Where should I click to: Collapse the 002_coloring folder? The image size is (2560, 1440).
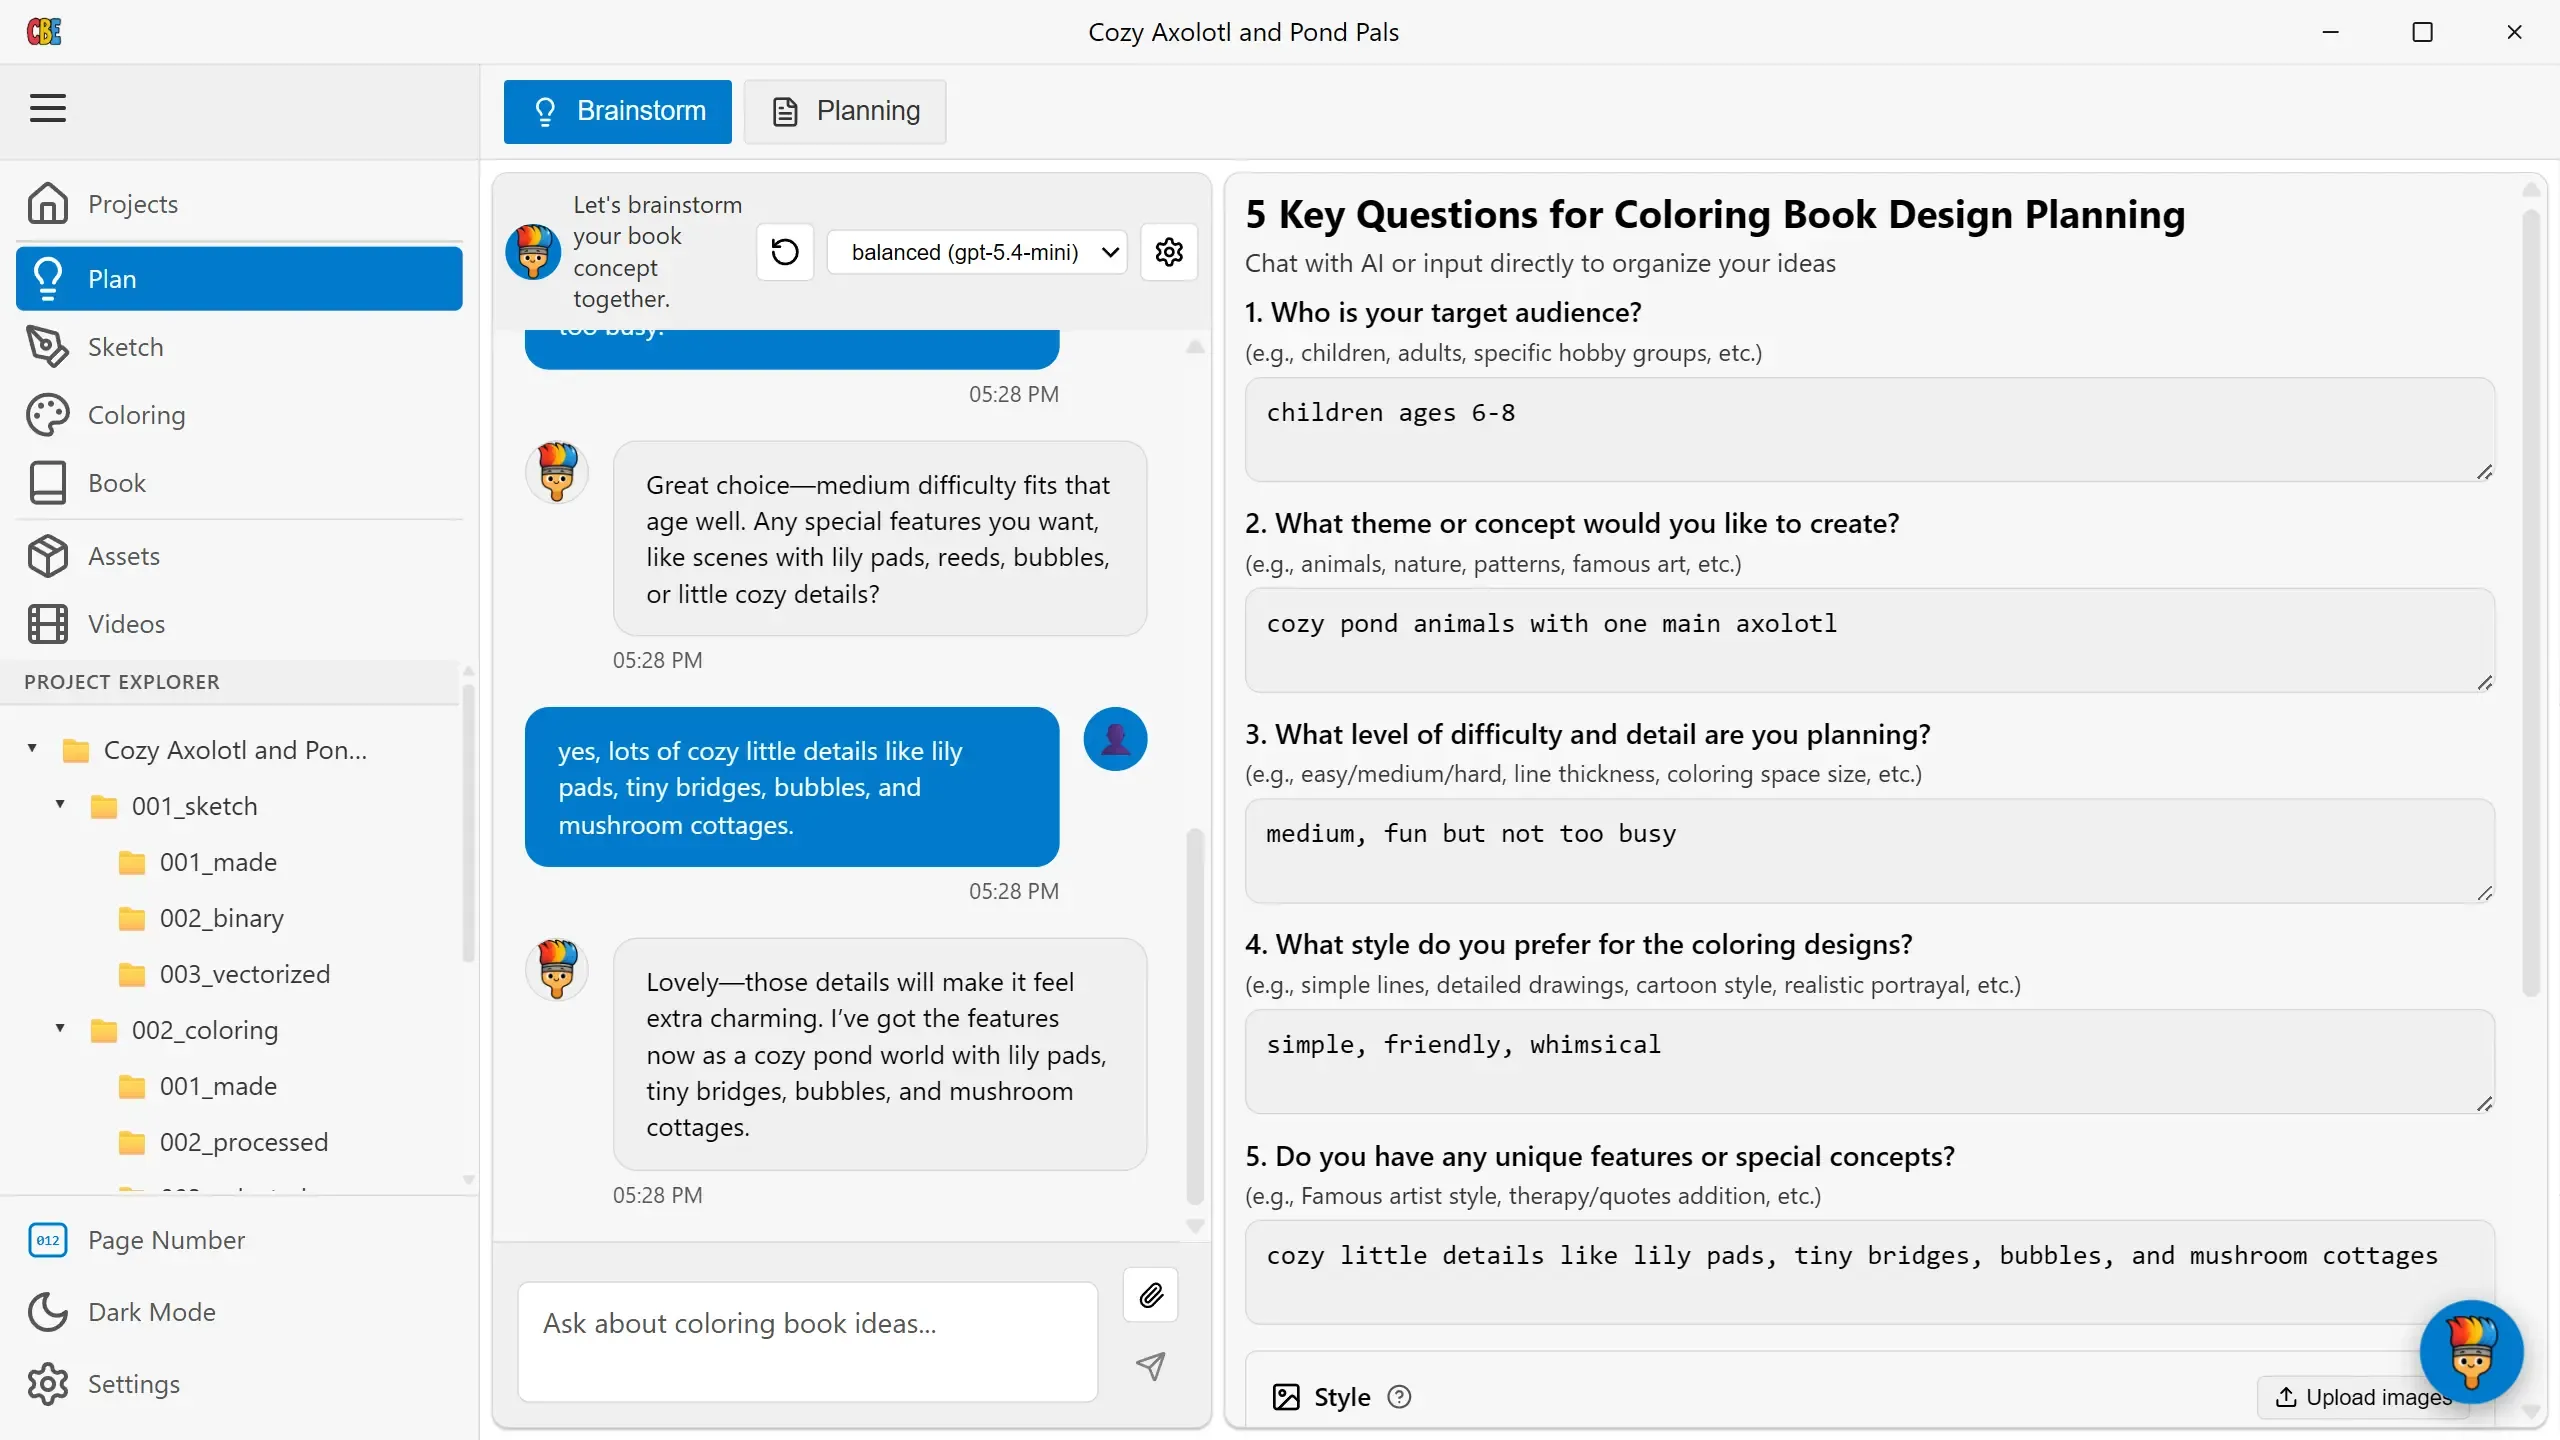(60, 1029)
